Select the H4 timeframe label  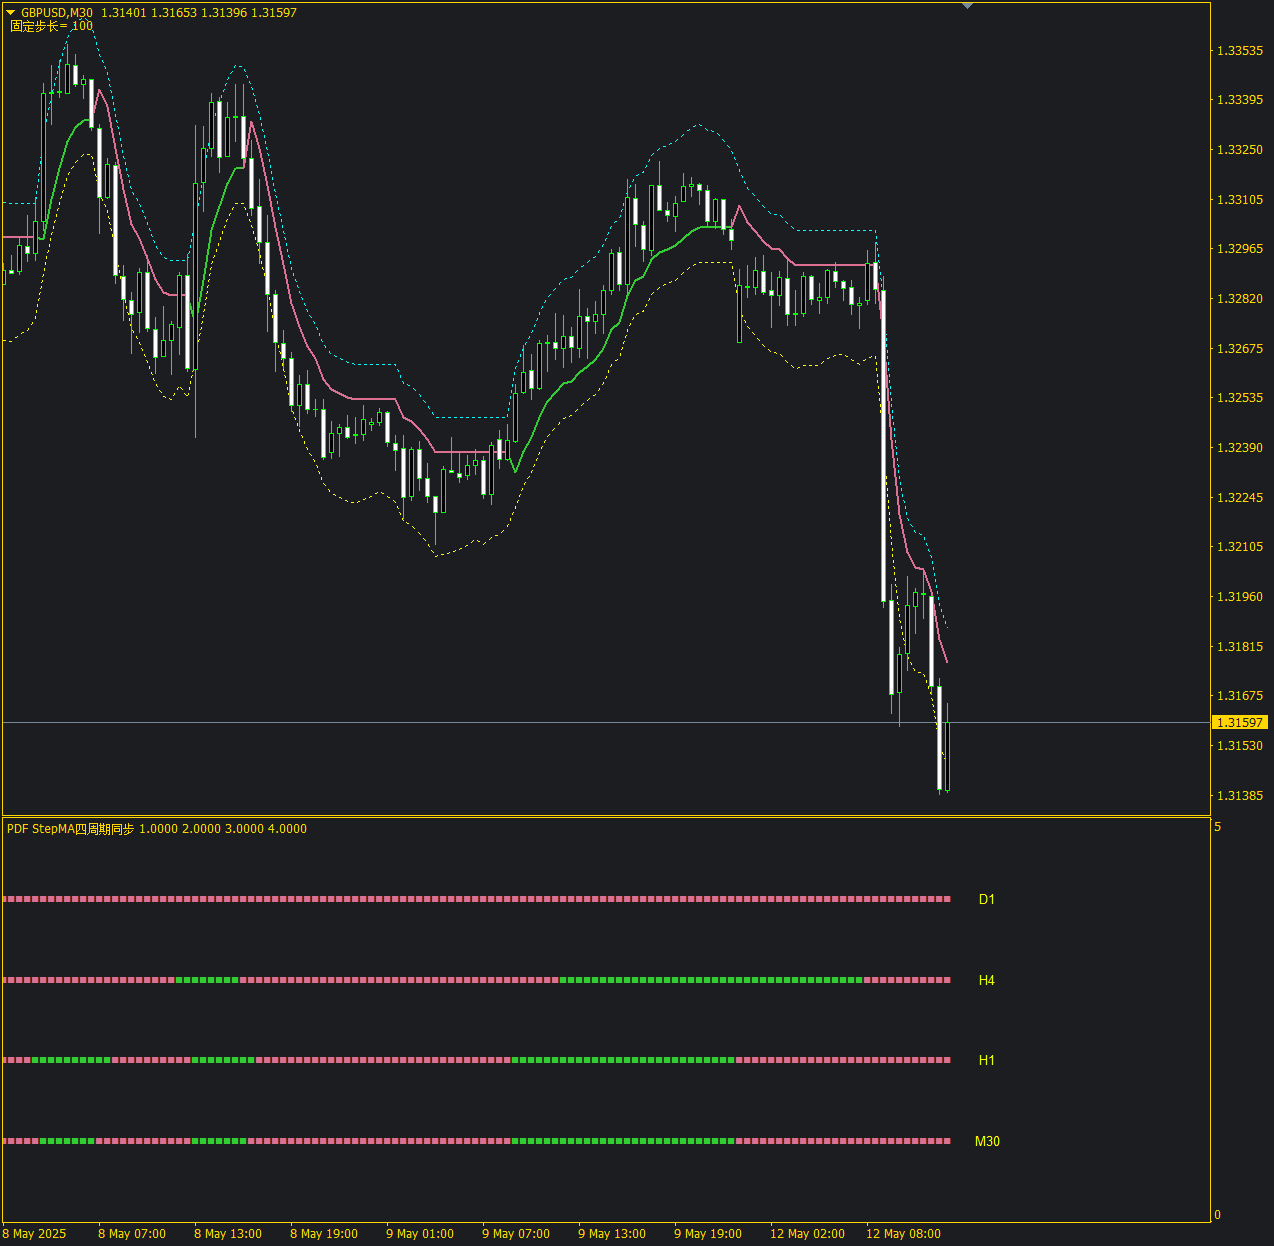[986, 980]
